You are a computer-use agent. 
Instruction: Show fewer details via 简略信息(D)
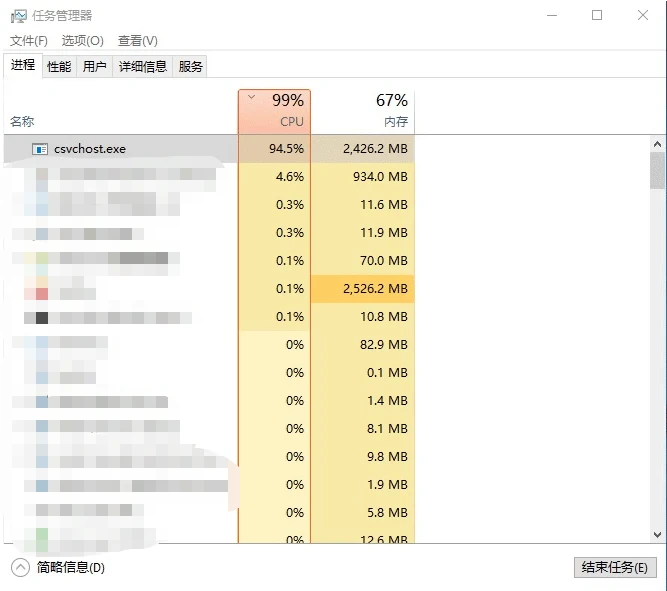[x=70, y=567]
